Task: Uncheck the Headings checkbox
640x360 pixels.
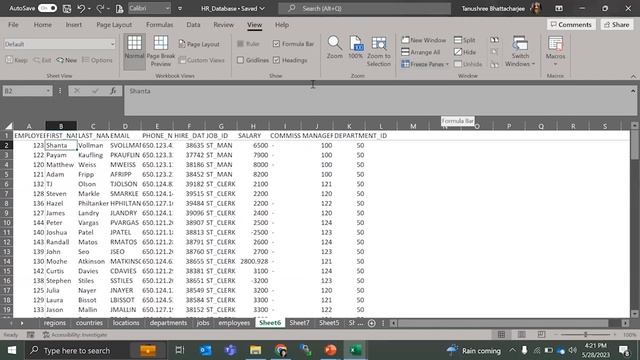Action: point(276,60)
